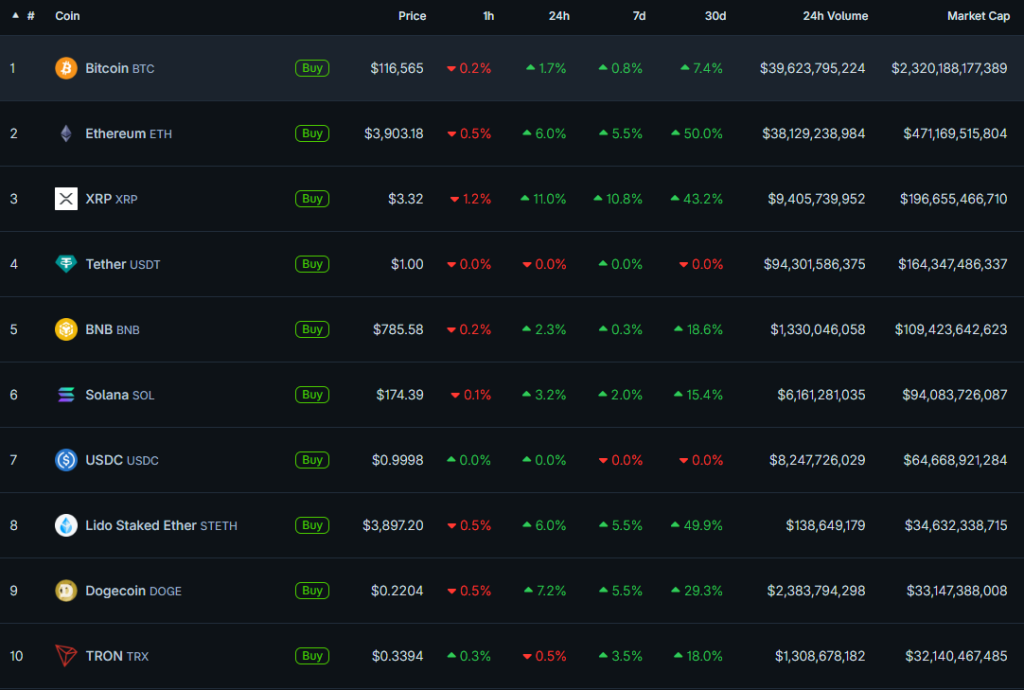Image resolution: width=1024 pixels, height=690 pixels.
Task: Click the Lido Staked Ether logo
Action: pos(64,525)
